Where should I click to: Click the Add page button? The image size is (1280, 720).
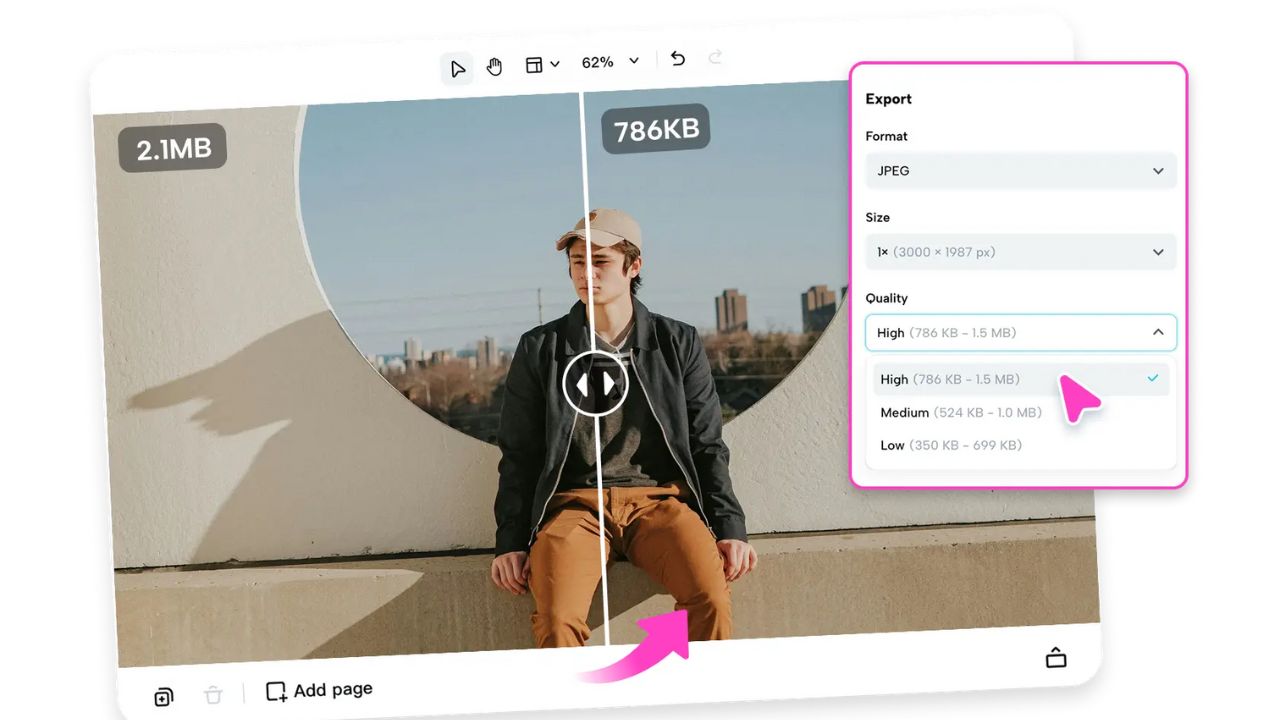coord(318,690)
